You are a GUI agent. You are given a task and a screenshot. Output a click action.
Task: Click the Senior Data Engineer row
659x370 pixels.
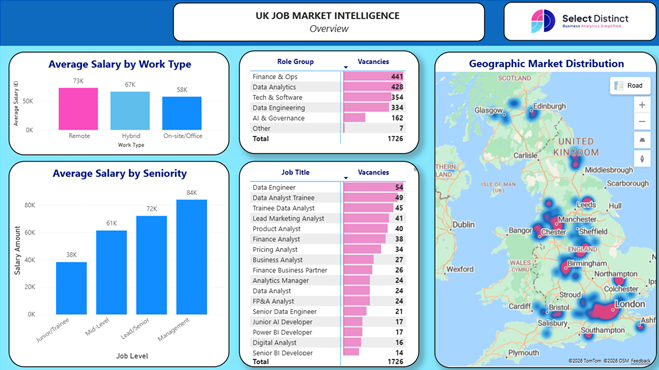pos(328,312)
